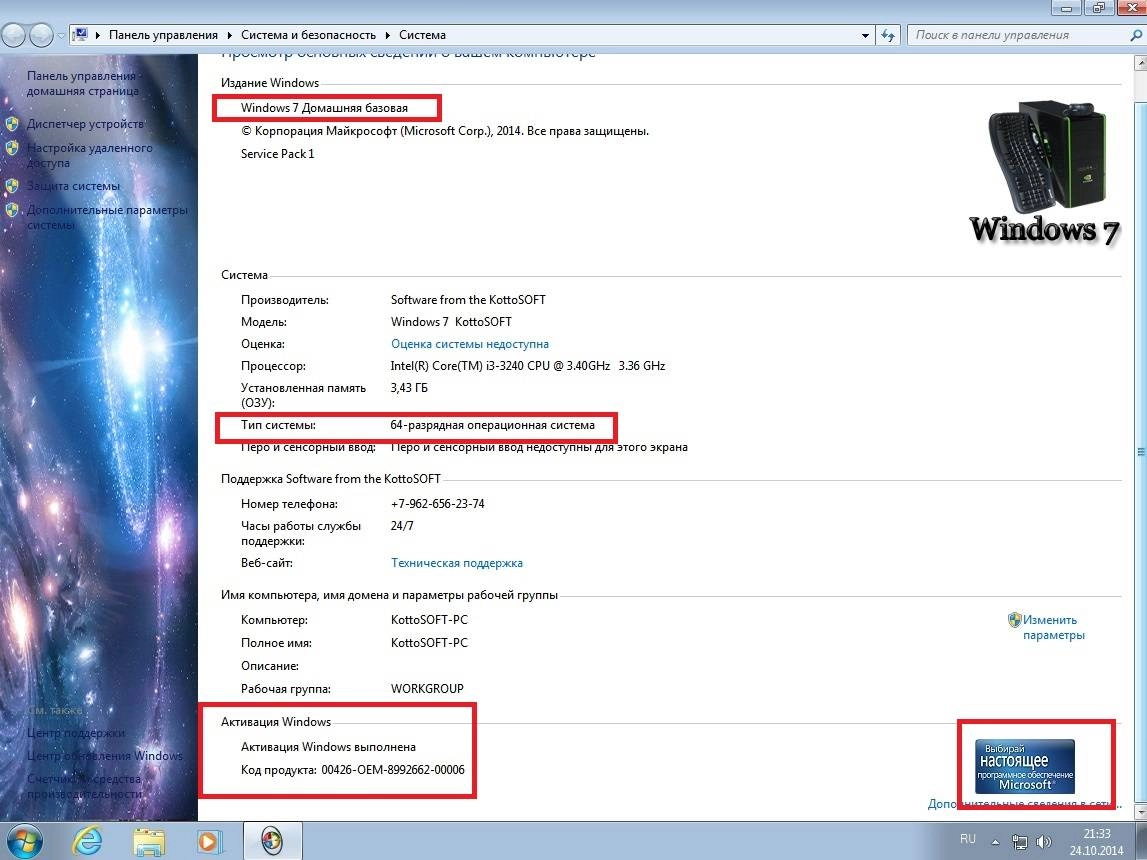Select phone number +7-962-656-23-74
Viewport: 1147px width, 860px height.
point(437,504)
